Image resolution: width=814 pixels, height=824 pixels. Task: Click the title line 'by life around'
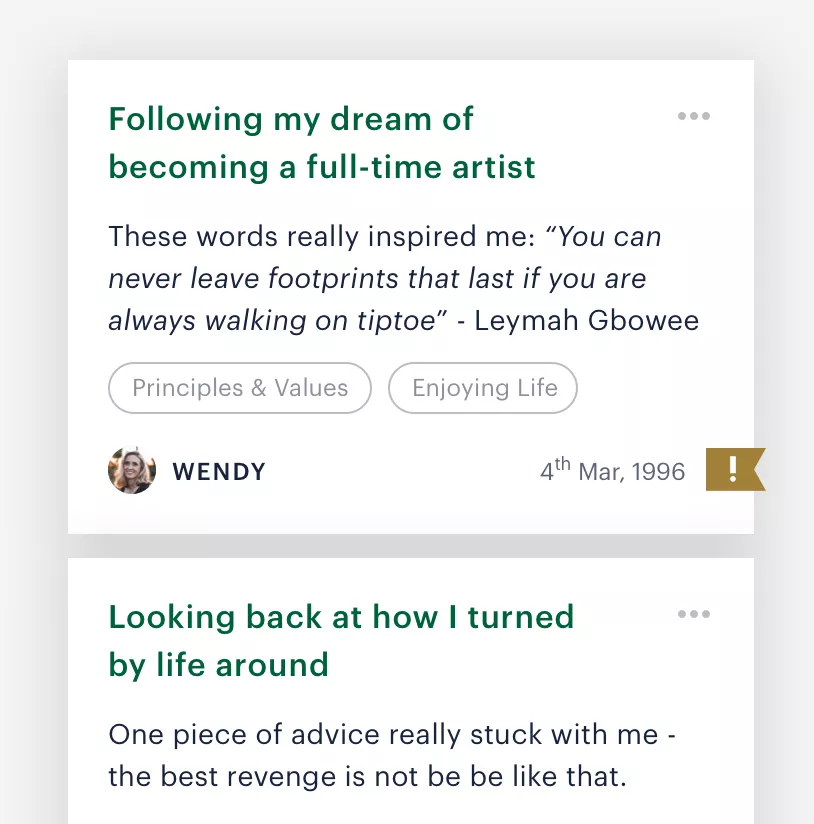click(x=219, y=665)
